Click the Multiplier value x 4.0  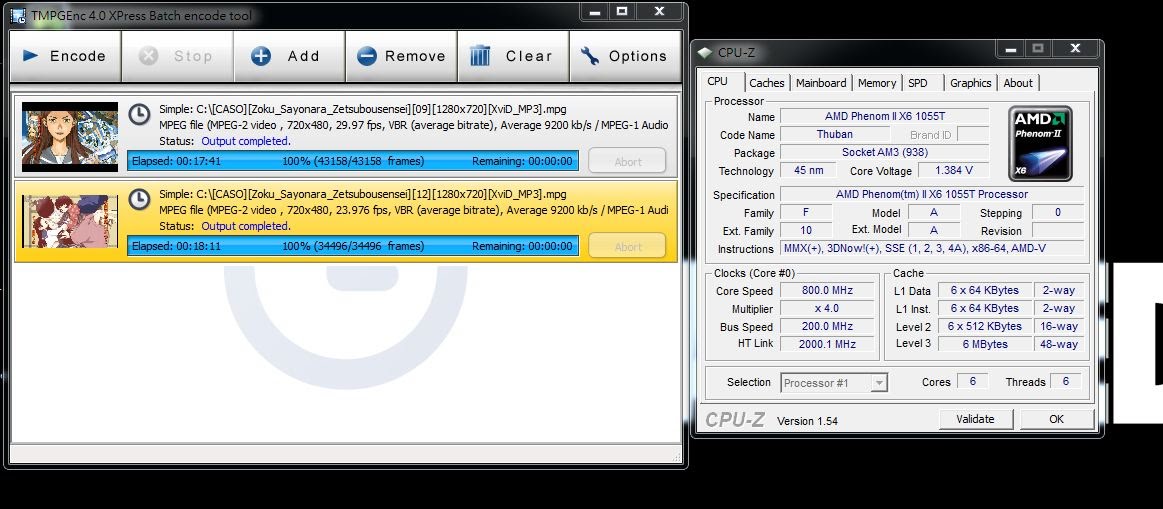coord(828,309)
